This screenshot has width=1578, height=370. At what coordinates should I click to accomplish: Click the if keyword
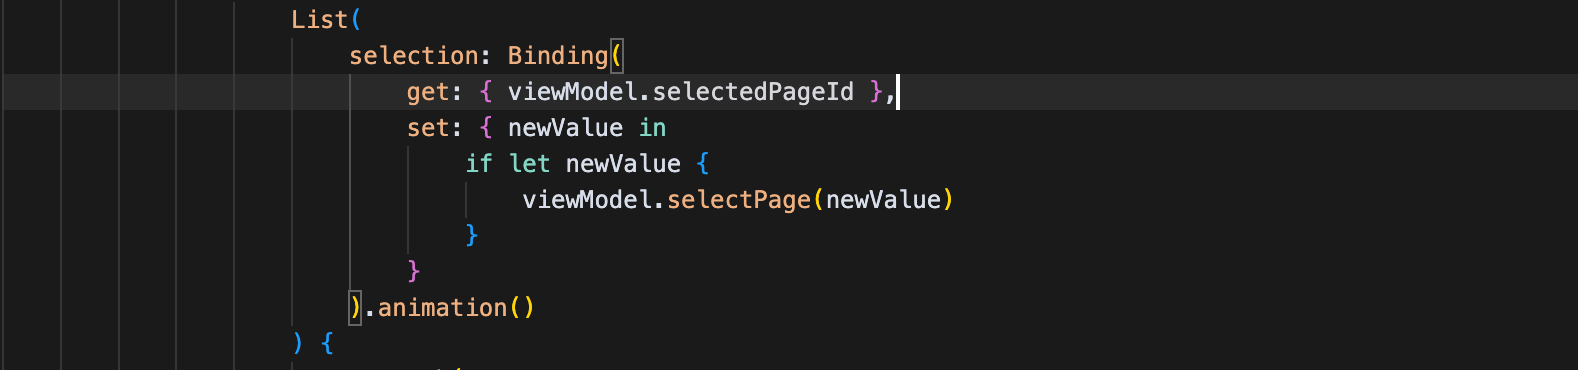coord(478,164)
